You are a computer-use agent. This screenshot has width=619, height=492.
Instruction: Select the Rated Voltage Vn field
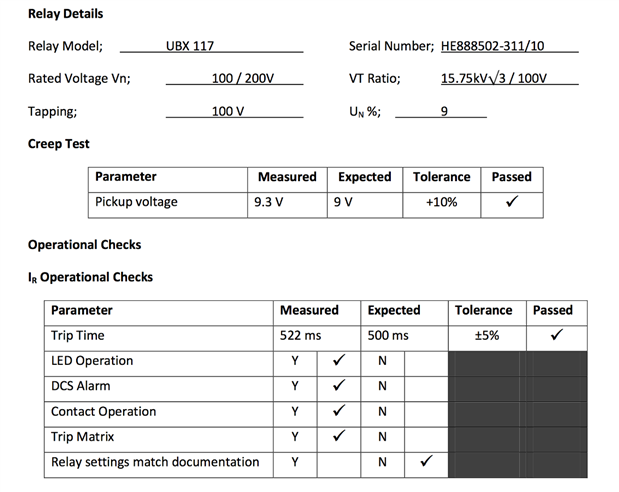point(242,79)
